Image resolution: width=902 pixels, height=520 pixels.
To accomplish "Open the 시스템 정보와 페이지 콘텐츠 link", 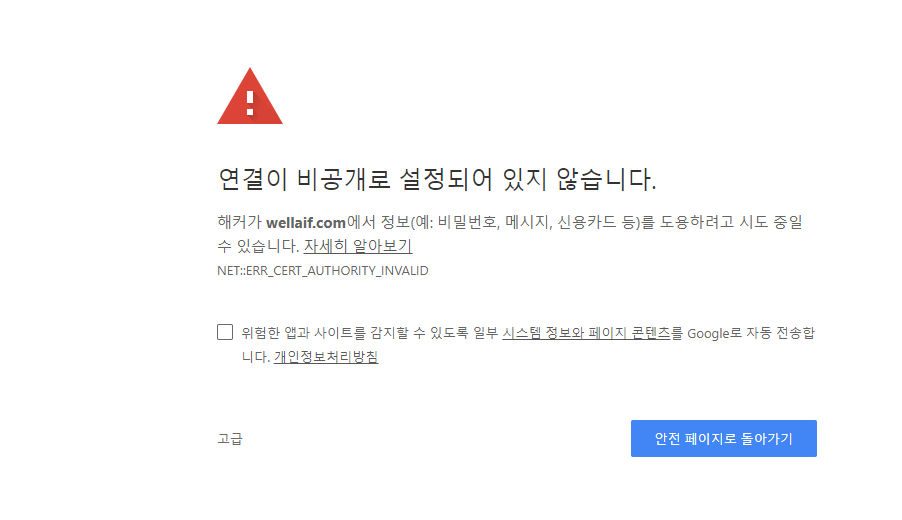I will pyautogui.click(x=586, y=332).
